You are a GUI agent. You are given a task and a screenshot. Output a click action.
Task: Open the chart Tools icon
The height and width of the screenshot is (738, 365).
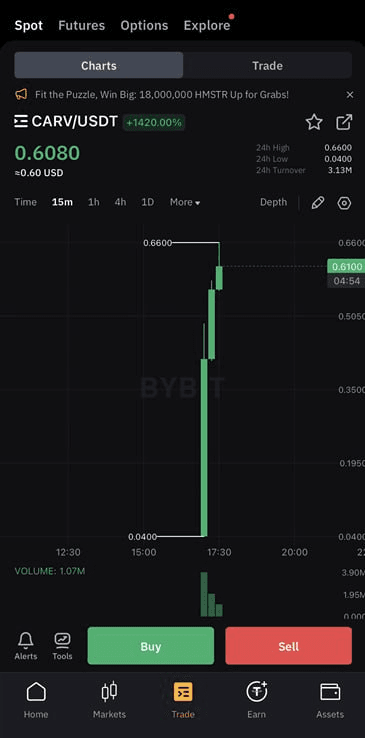[62, 640]
